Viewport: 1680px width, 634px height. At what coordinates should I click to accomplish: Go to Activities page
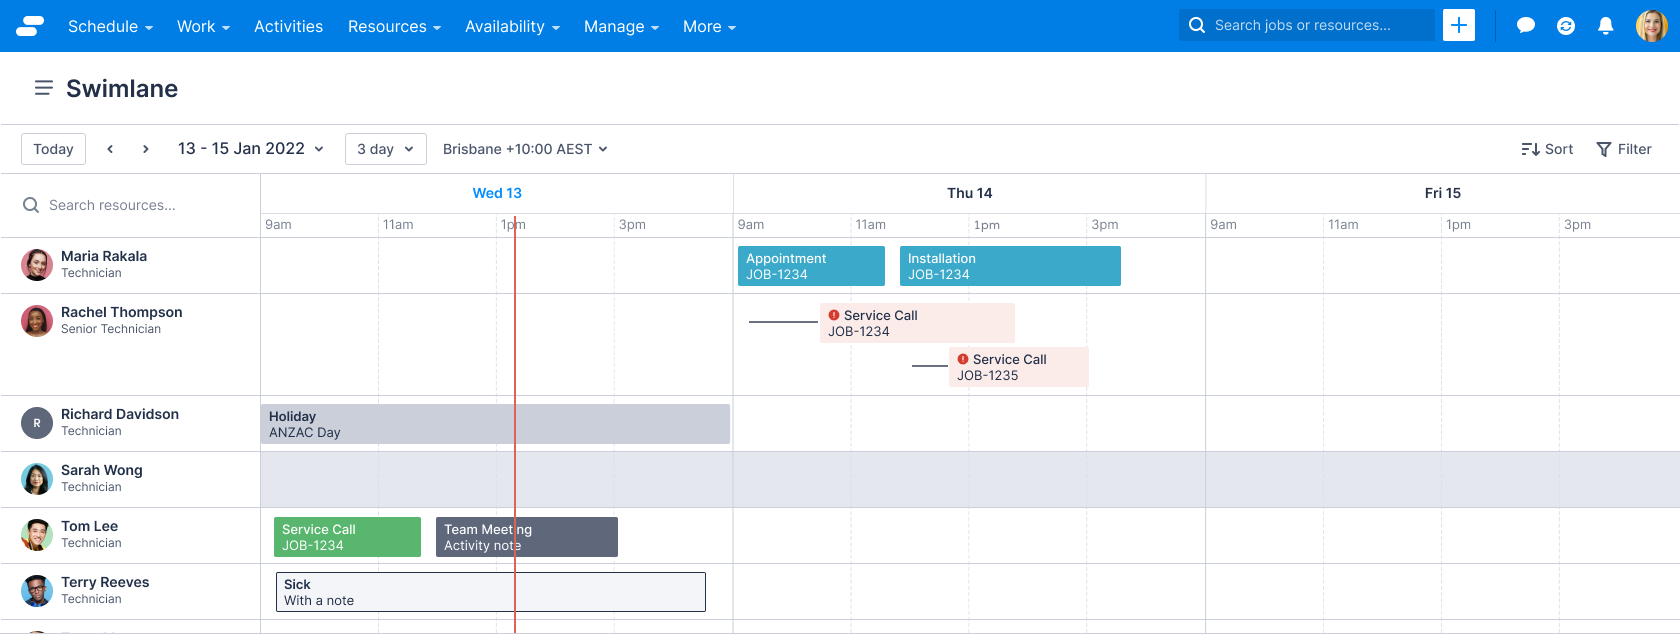pos(288,26)
